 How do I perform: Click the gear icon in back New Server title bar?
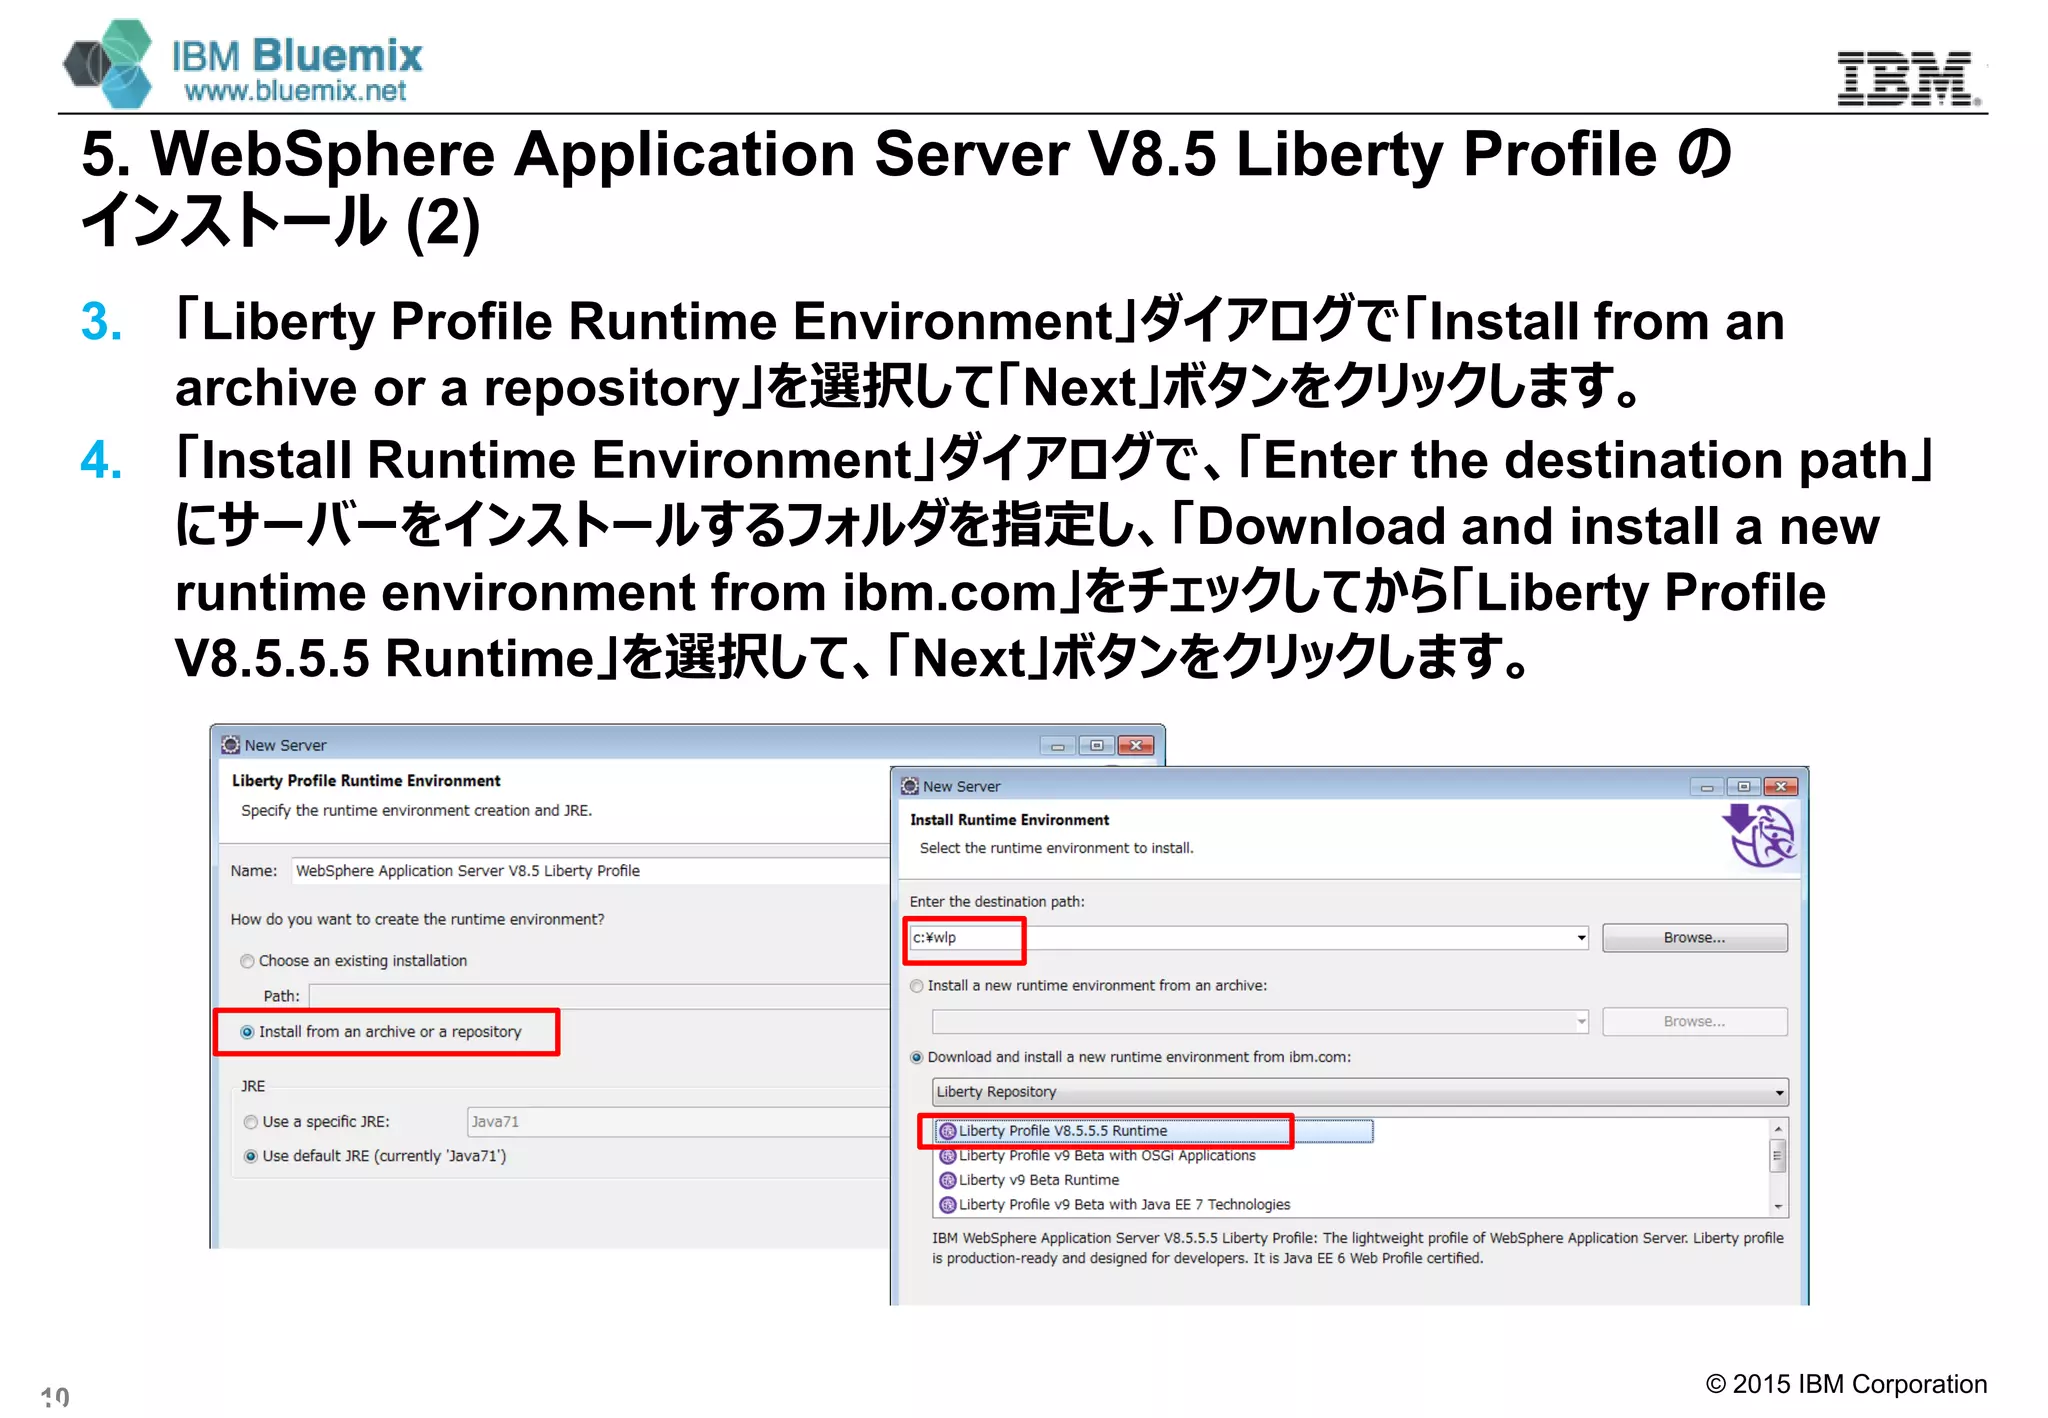click(231, 745)
